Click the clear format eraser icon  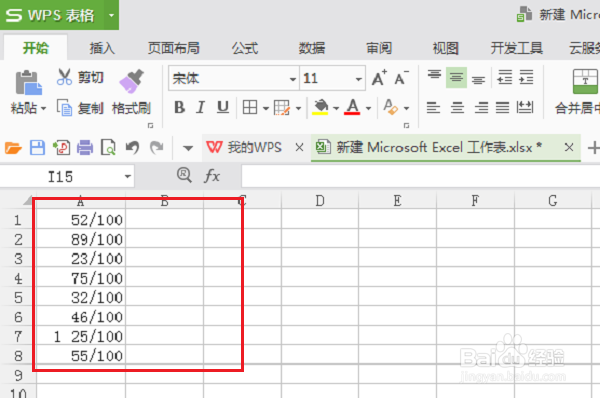coord(391,108)
